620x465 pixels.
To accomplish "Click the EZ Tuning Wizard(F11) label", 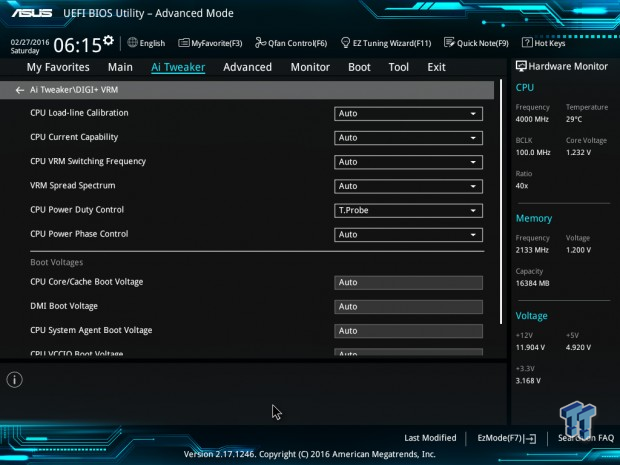I will [x=392, y=43].
